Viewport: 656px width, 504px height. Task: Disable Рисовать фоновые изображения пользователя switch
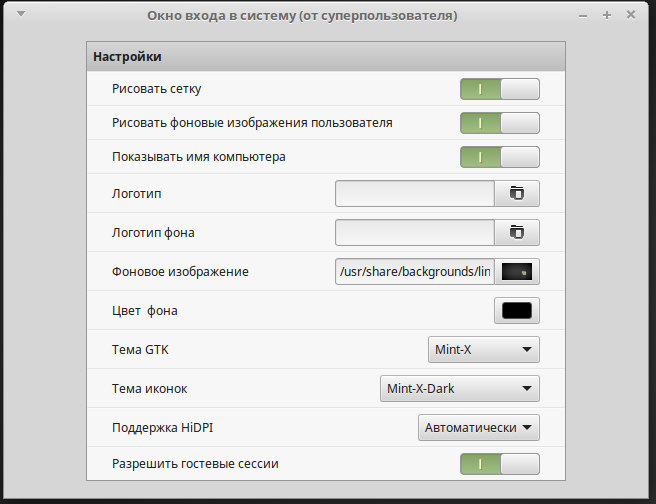pyautogui.click(x=499, y=123)
